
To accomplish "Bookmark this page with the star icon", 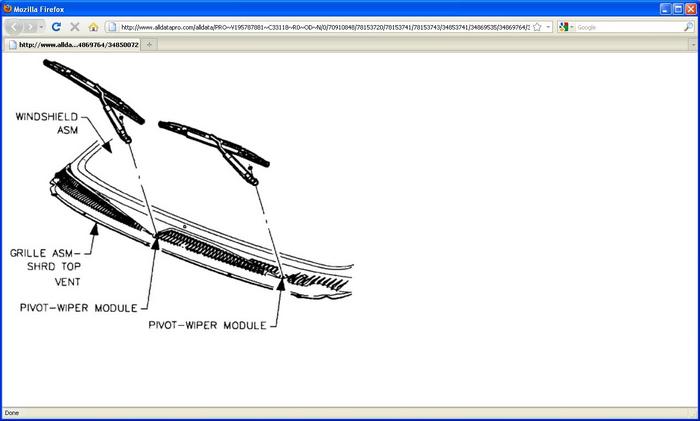I will pyautogui.click(x=538, y=27).
